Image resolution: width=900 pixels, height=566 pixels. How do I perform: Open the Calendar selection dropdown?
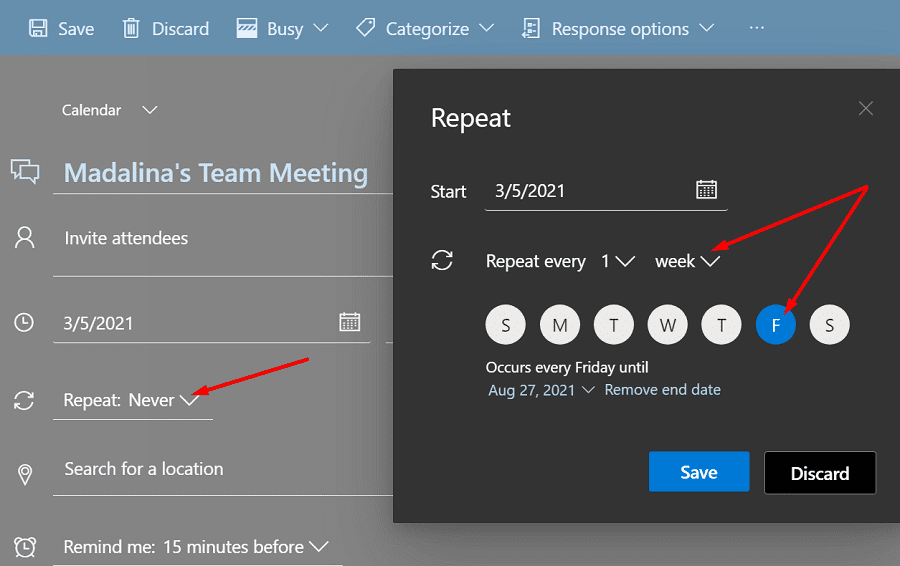(150, 110)
